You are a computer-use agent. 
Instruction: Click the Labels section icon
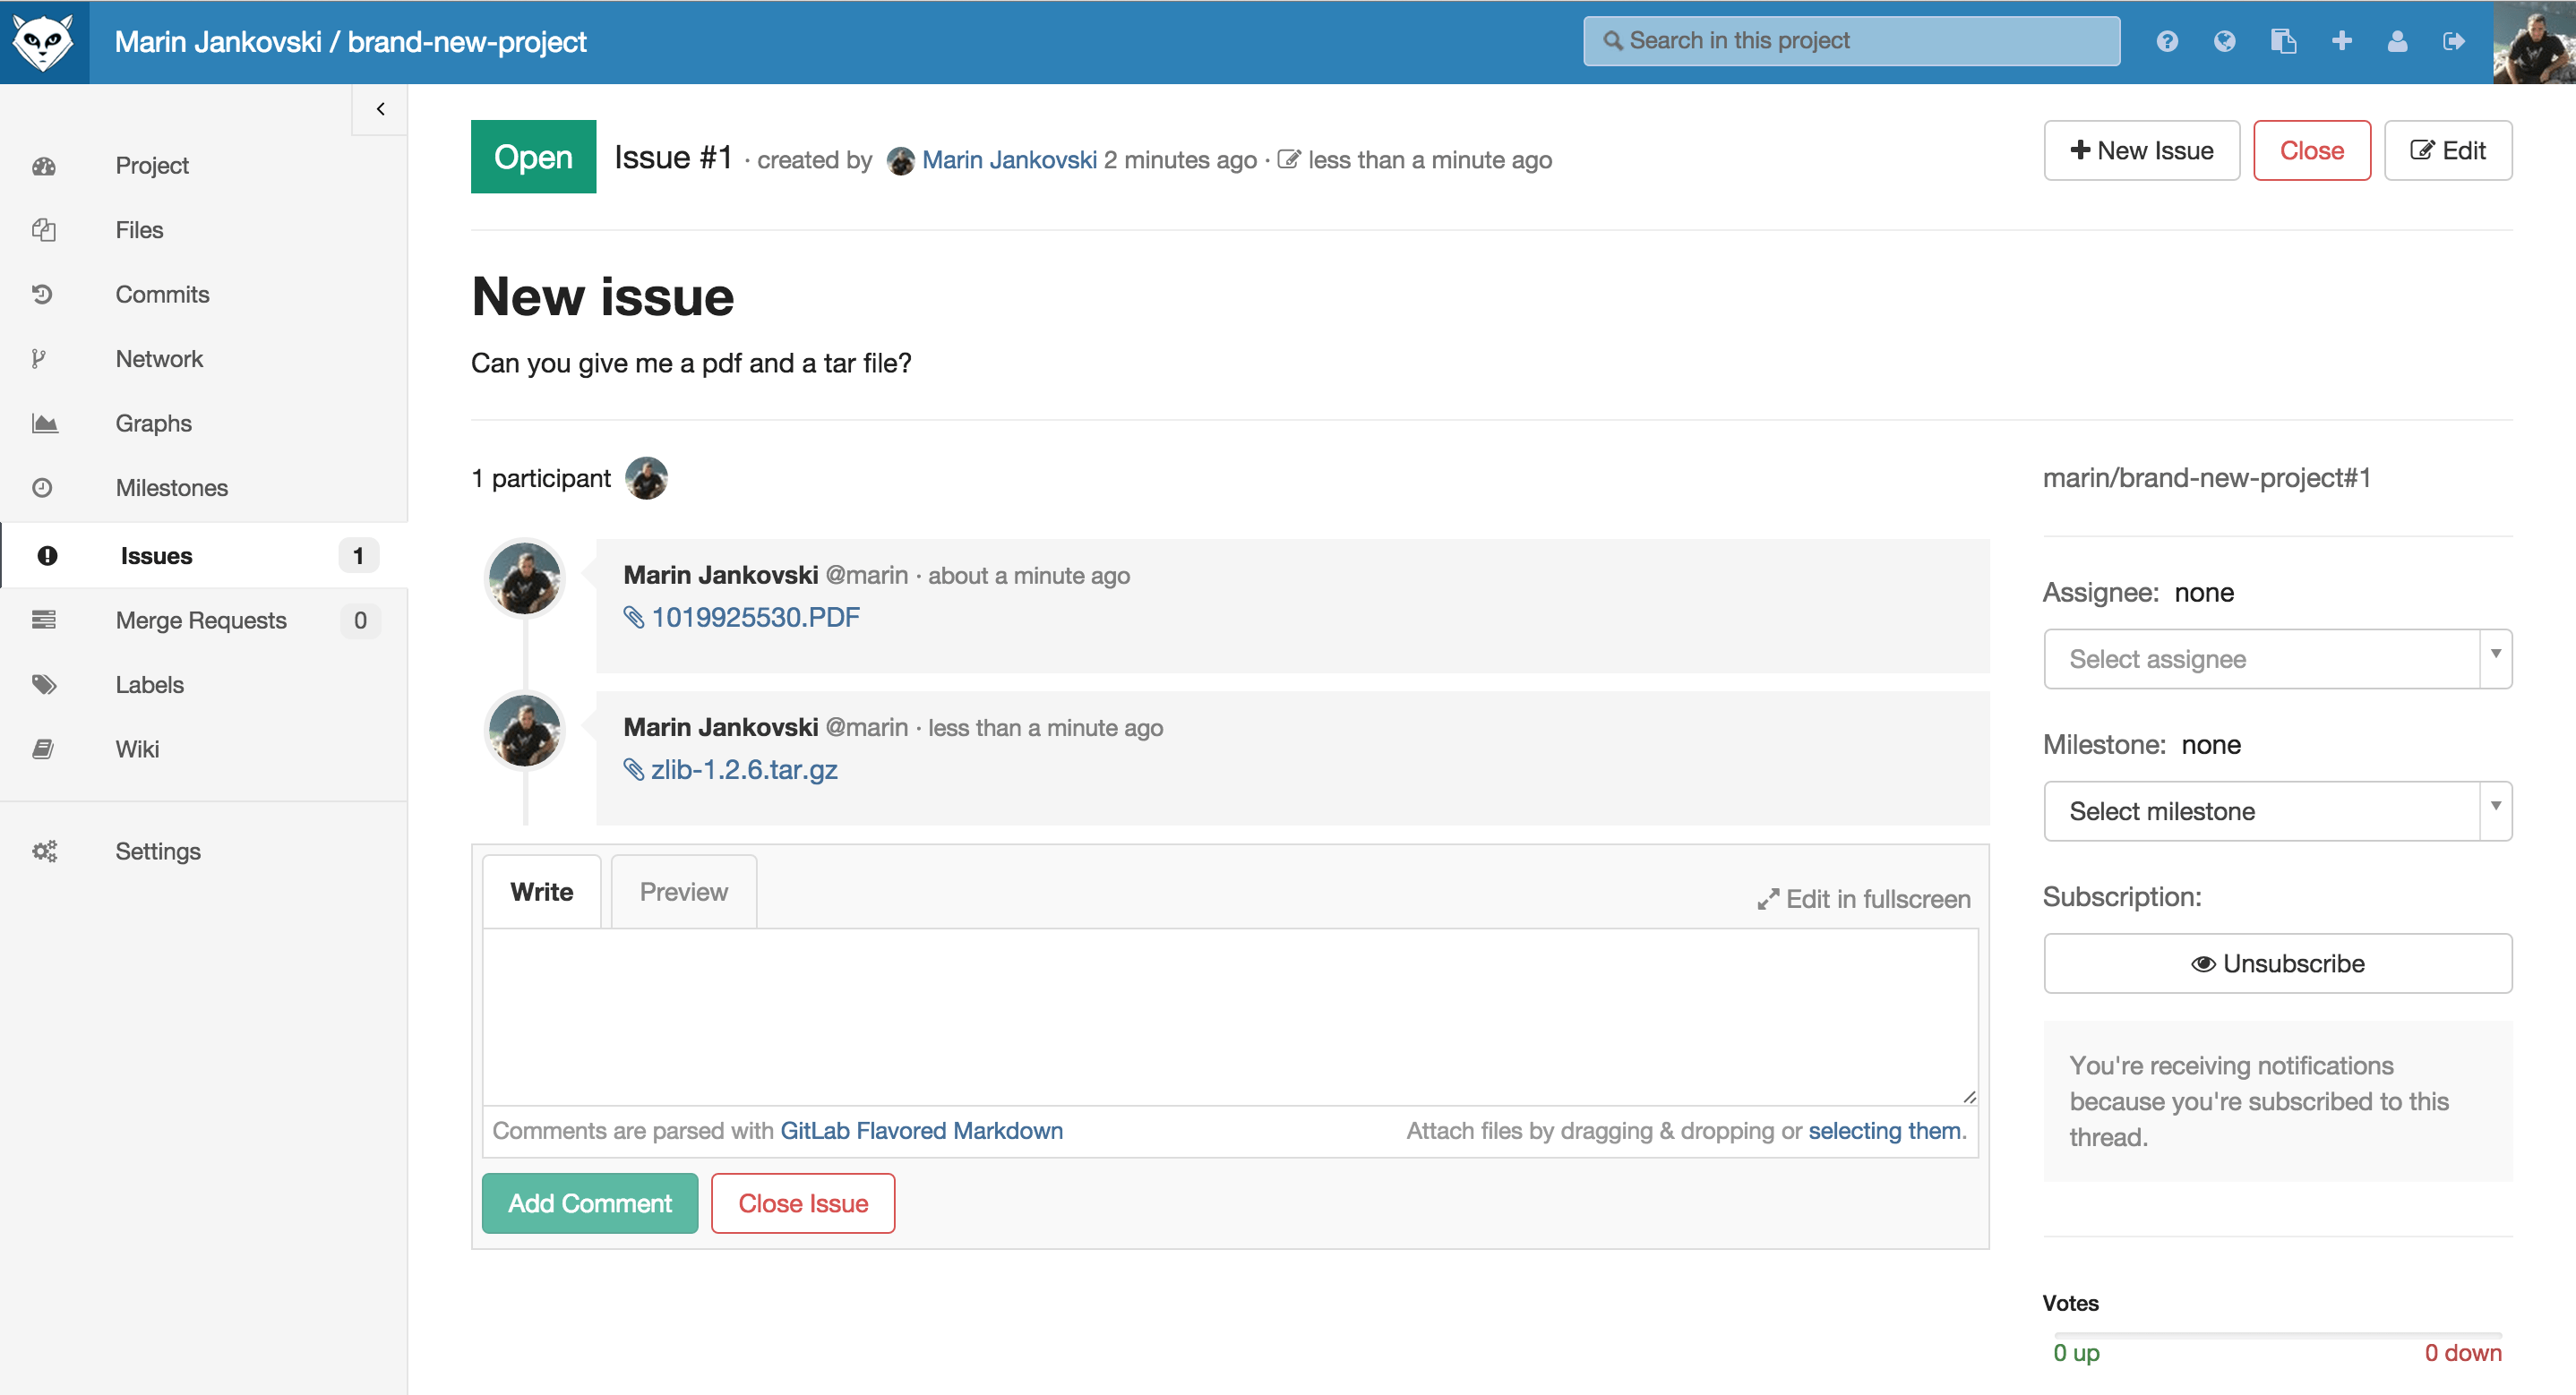pos(45,684)
